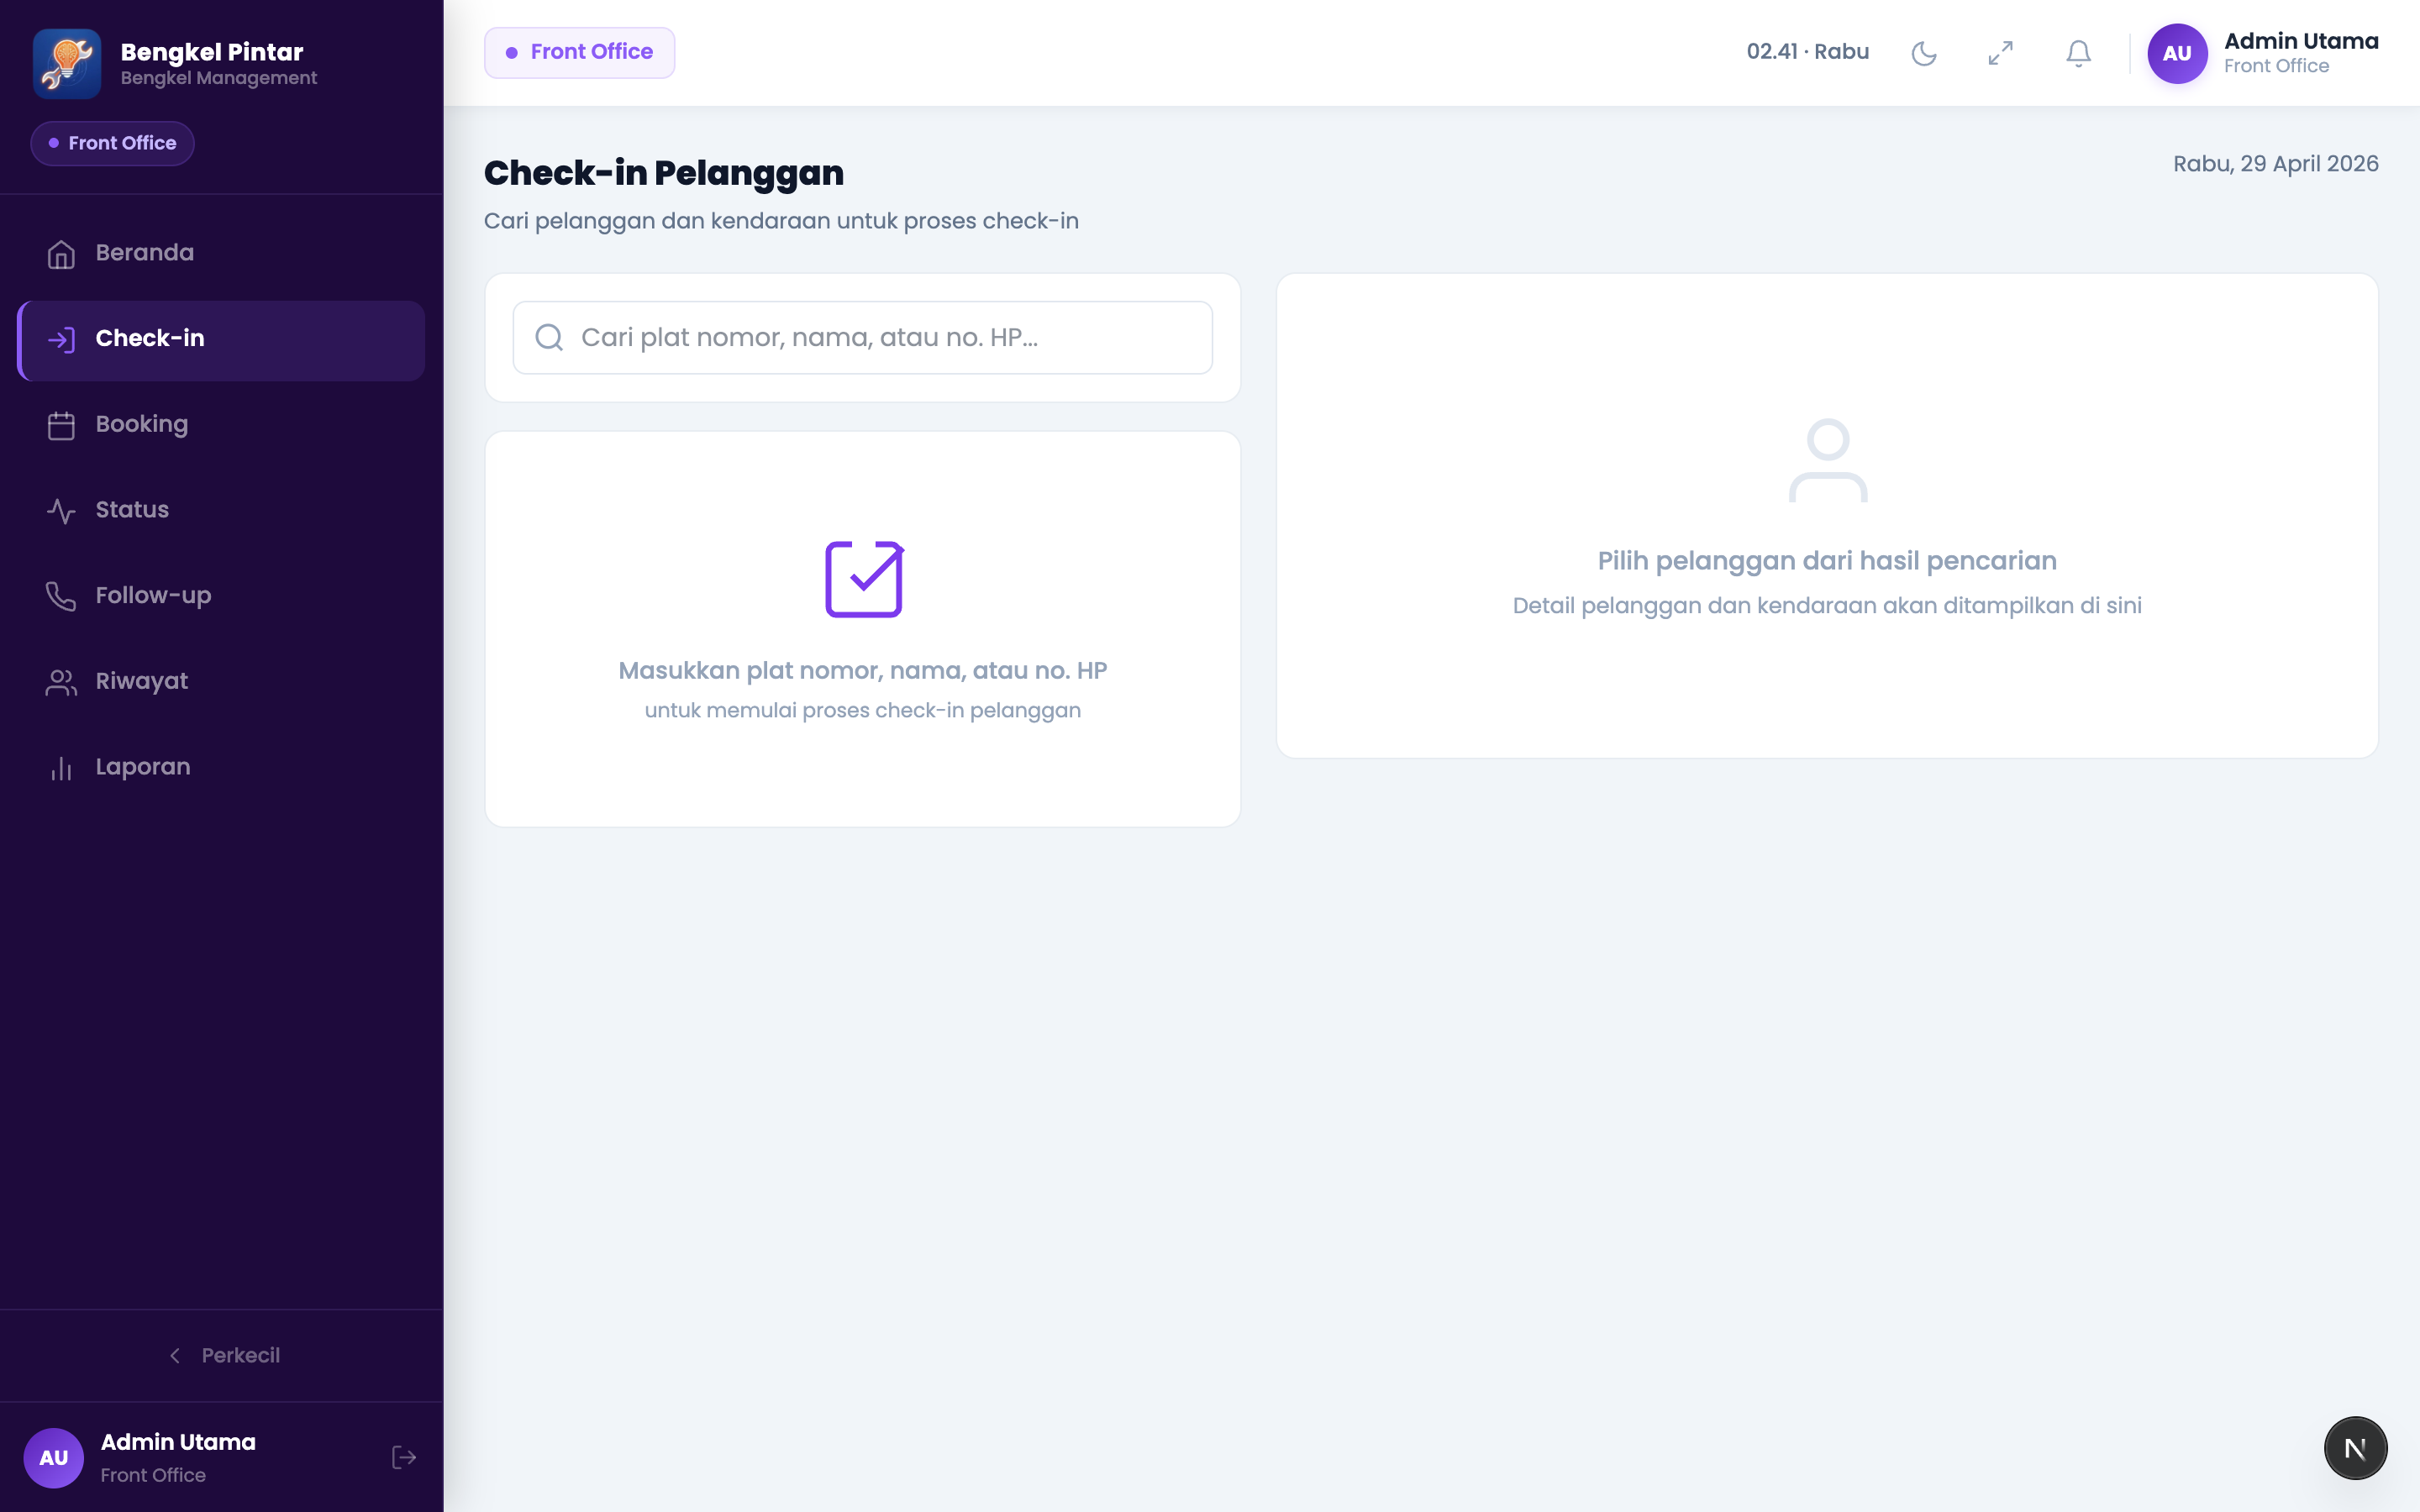Image resolution: width=2420 pixels, height=1512 pixels.
Task: Toggle dark mode with the moon icon
Action: click(x=1923, y=53)
